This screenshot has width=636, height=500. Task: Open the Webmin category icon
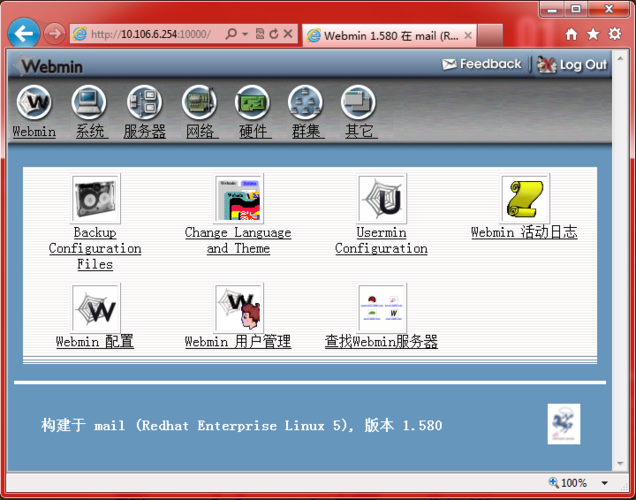(34, 102)
